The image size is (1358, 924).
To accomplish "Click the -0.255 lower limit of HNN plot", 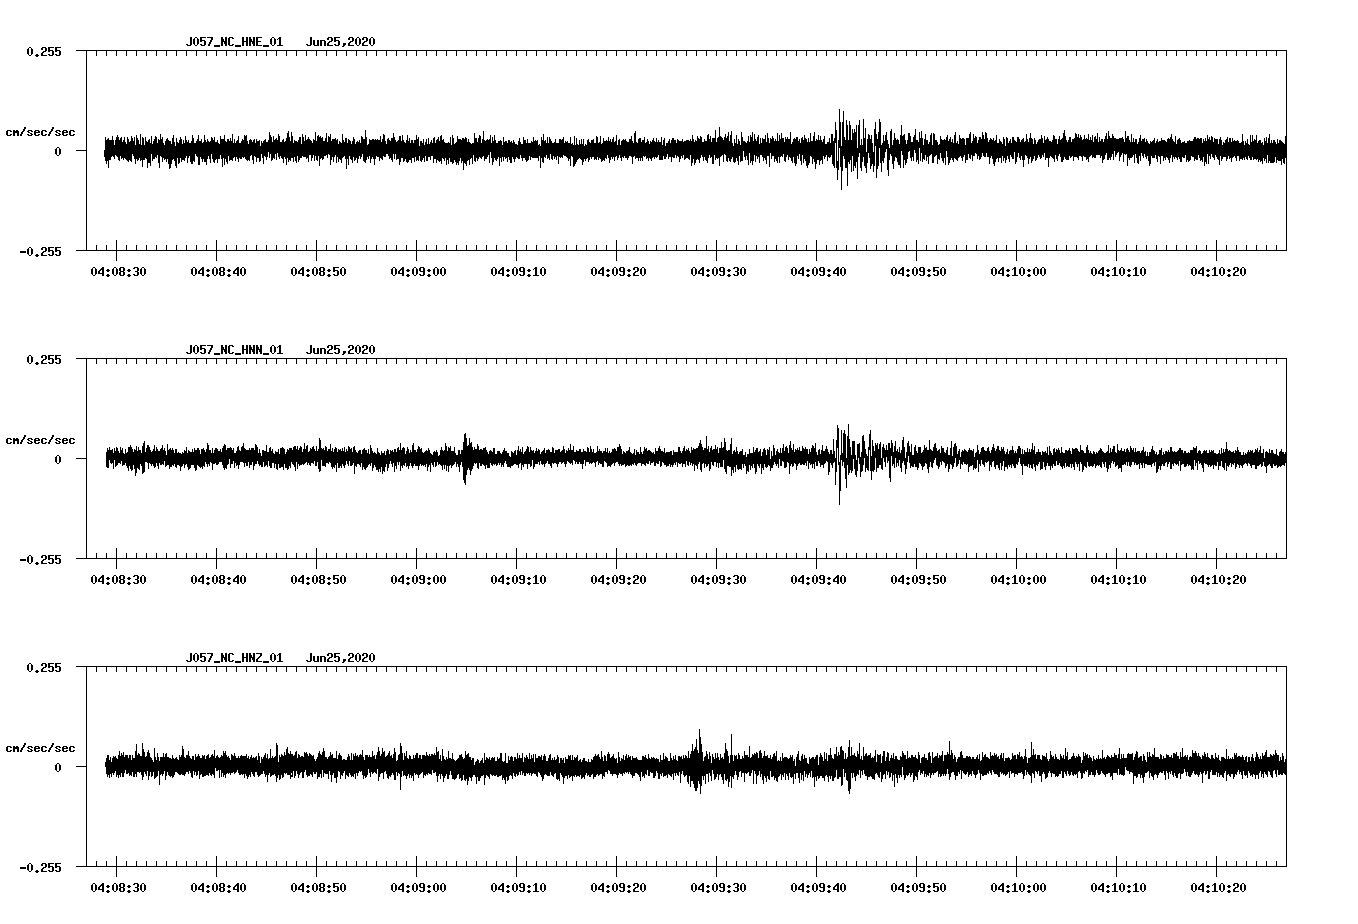I will pos(40,559).
